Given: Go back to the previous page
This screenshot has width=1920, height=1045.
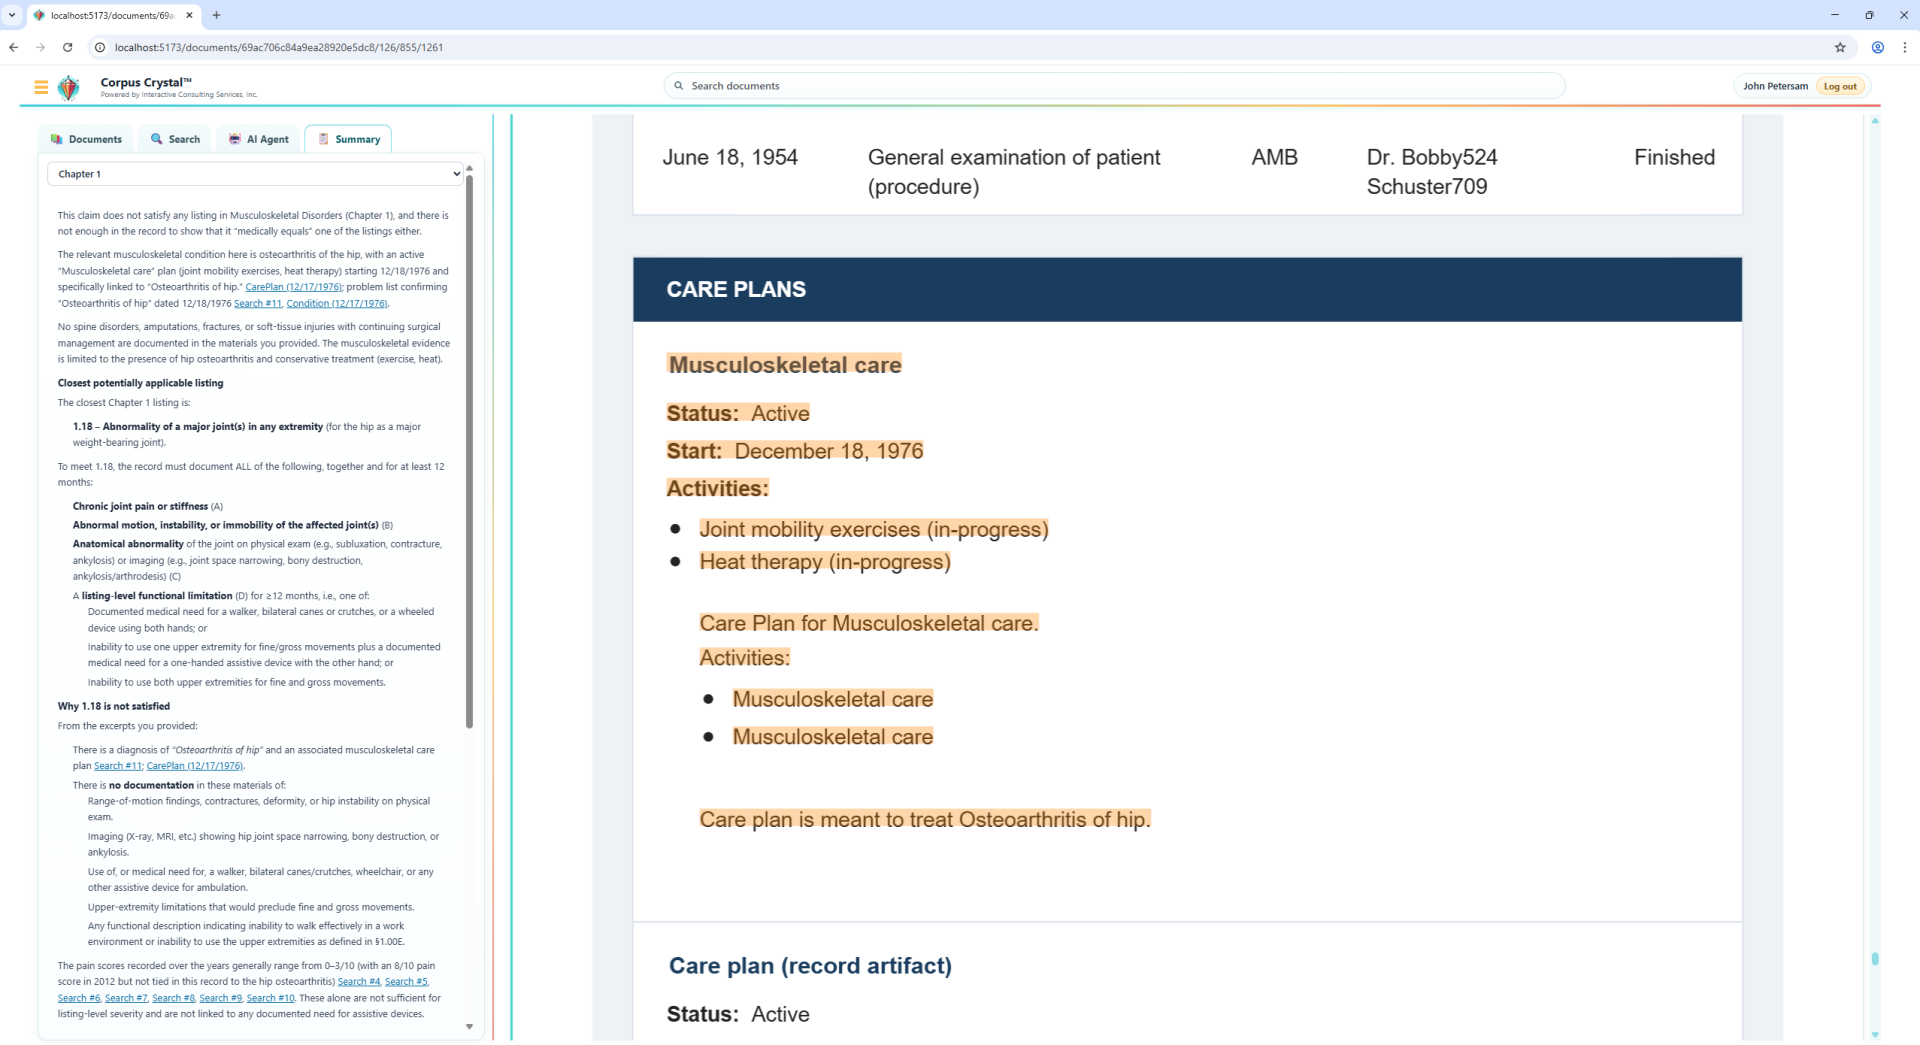Looking at the screenshot, I should (x=14, y=47).
